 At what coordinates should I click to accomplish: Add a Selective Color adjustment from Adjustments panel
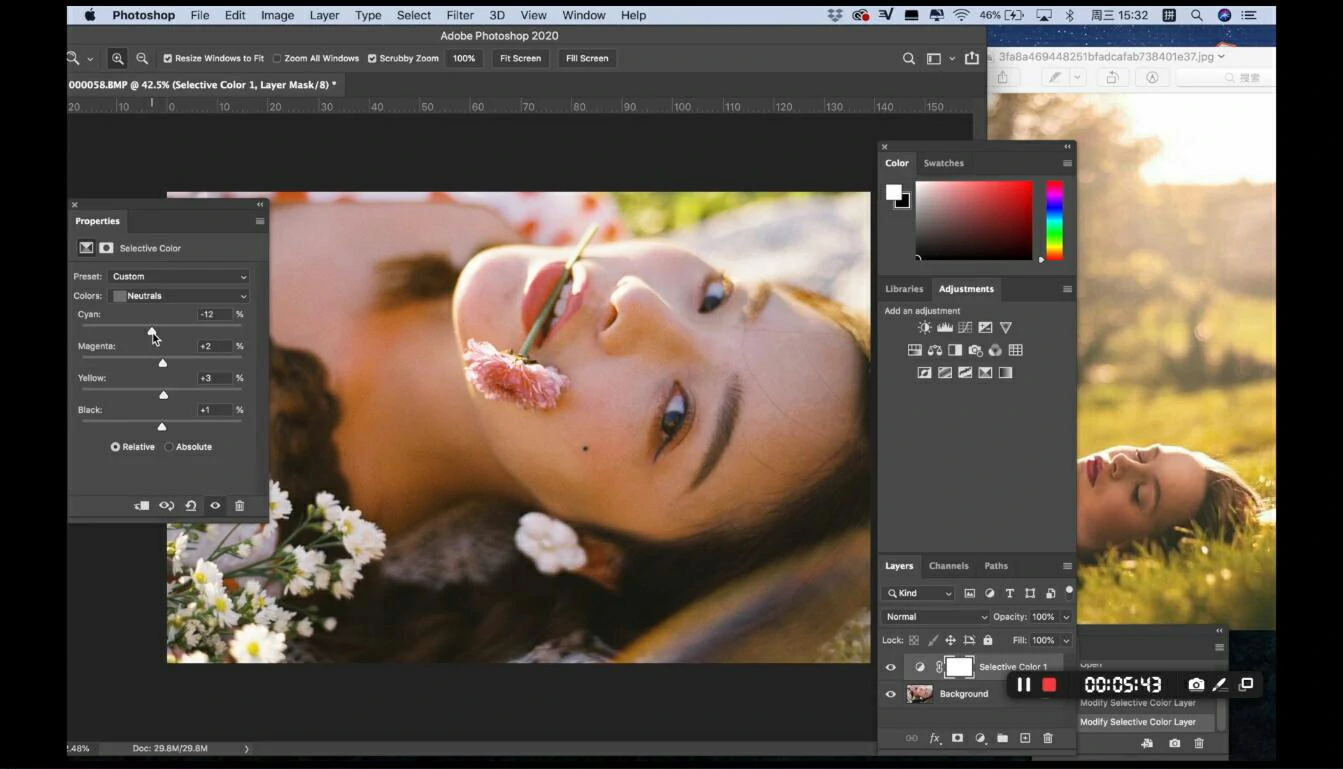(x=985, y=373)
